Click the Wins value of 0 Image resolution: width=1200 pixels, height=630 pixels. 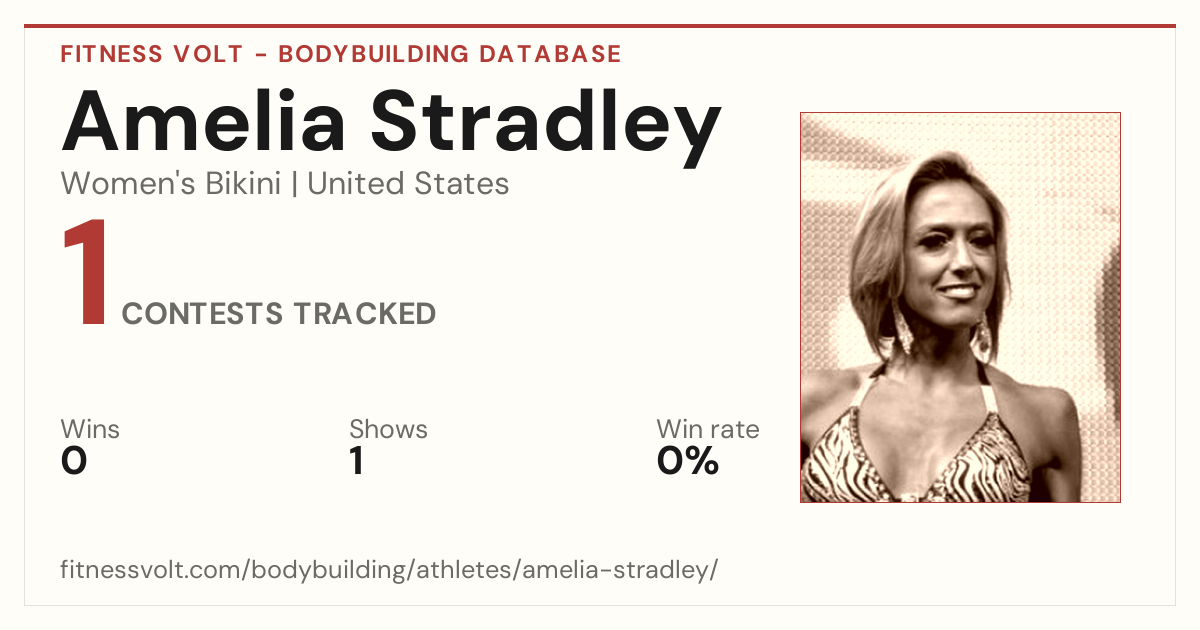(74, 461)
